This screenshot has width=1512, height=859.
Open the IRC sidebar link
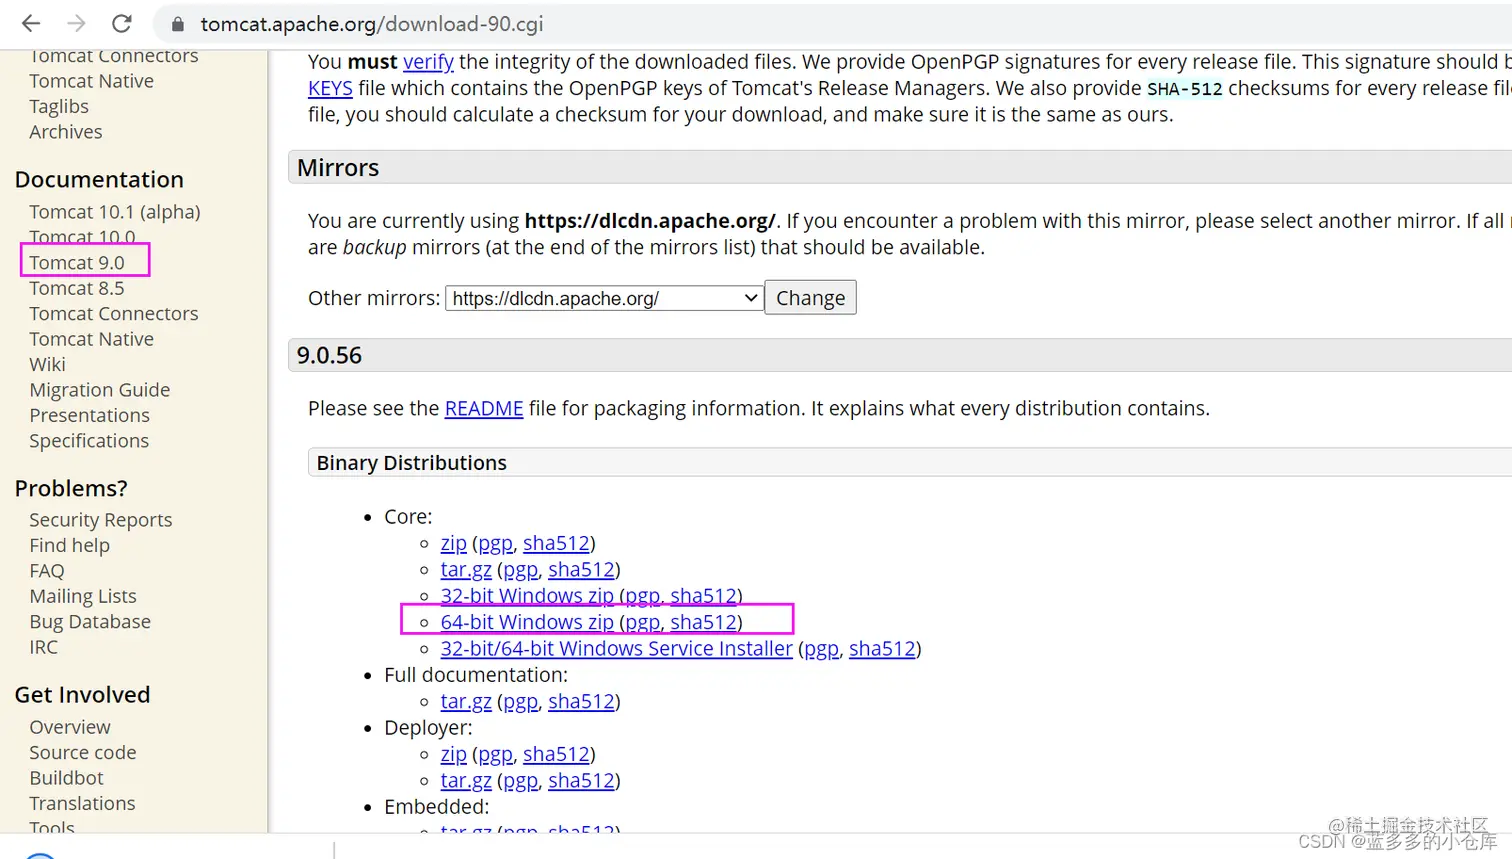43,647
